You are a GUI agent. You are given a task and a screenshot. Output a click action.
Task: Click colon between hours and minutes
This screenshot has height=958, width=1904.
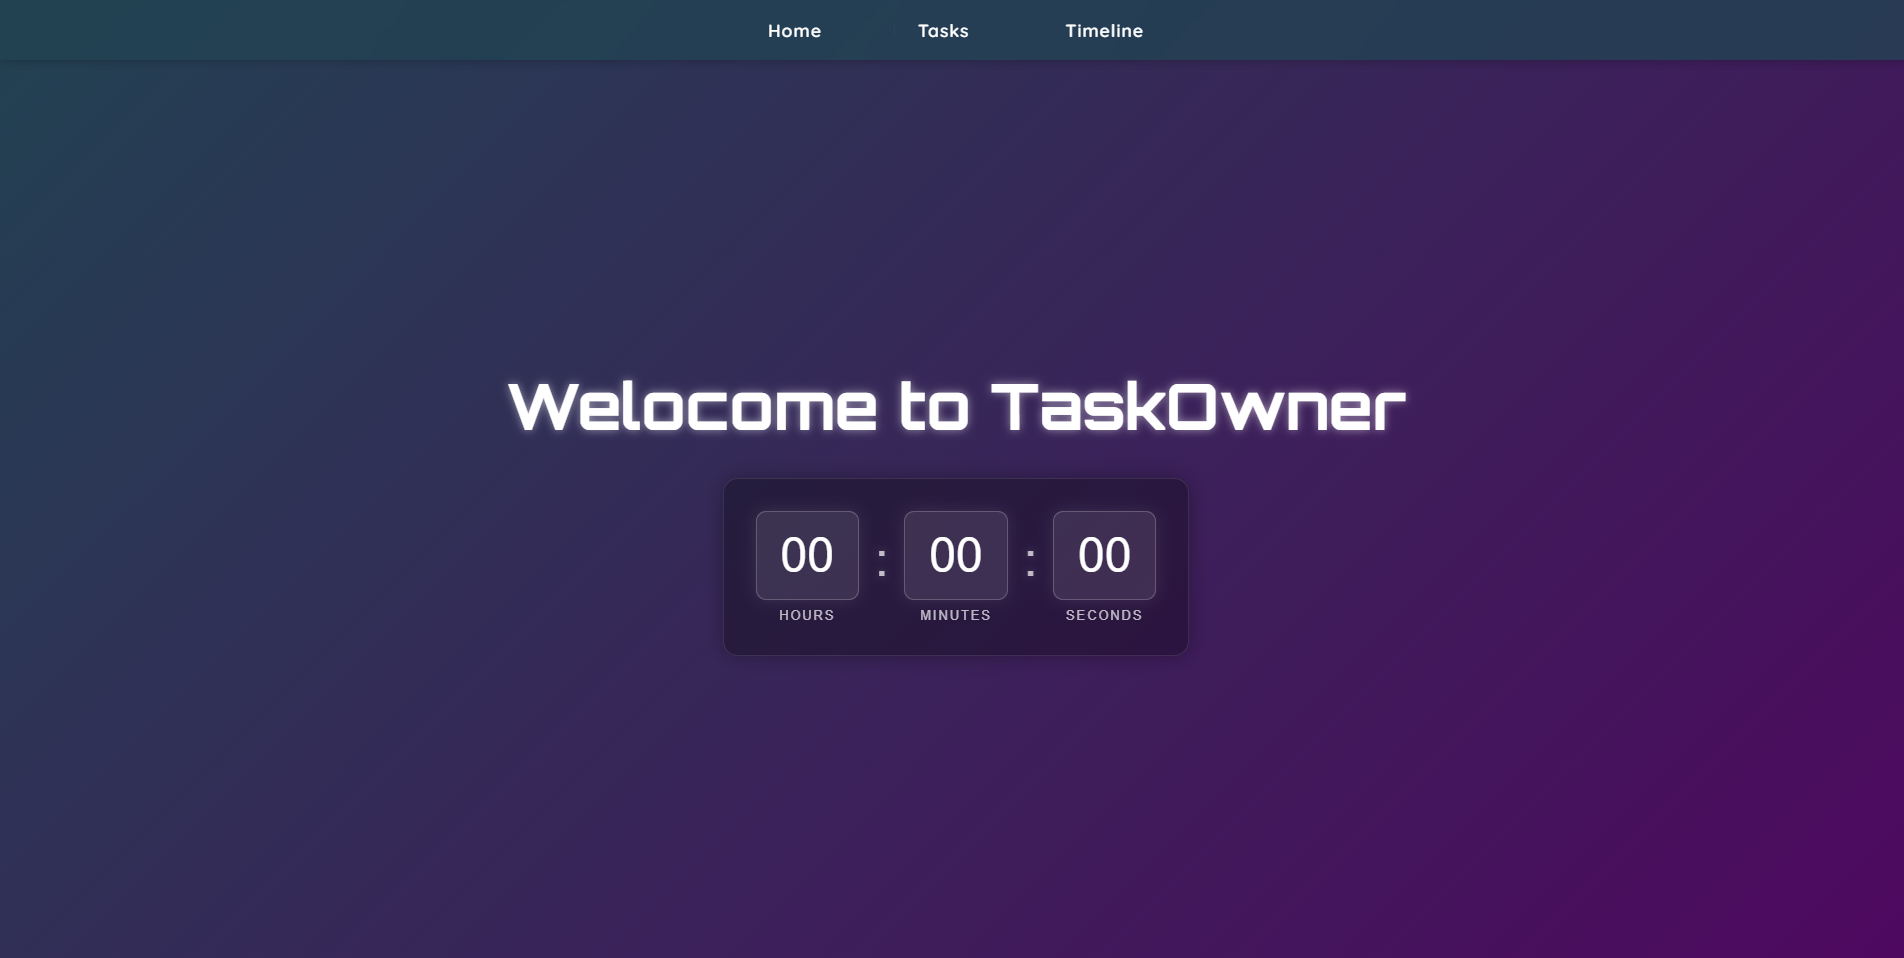tap(881, 561)
